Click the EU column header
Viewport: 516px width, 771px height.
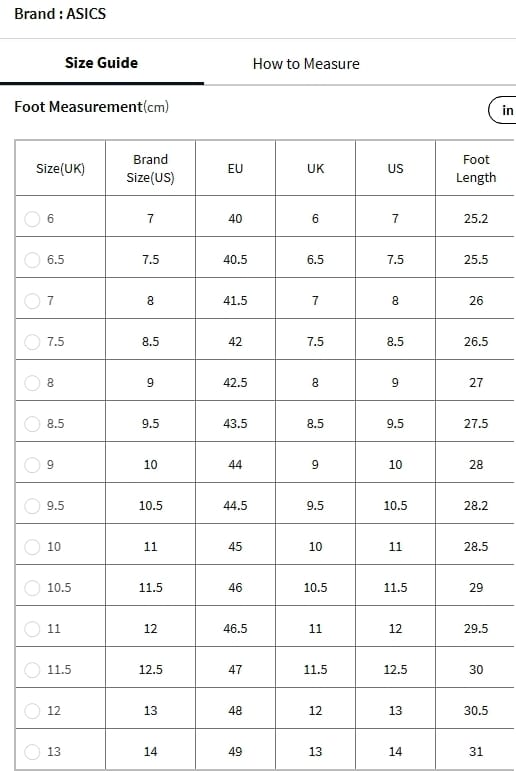tap(235, 168)
